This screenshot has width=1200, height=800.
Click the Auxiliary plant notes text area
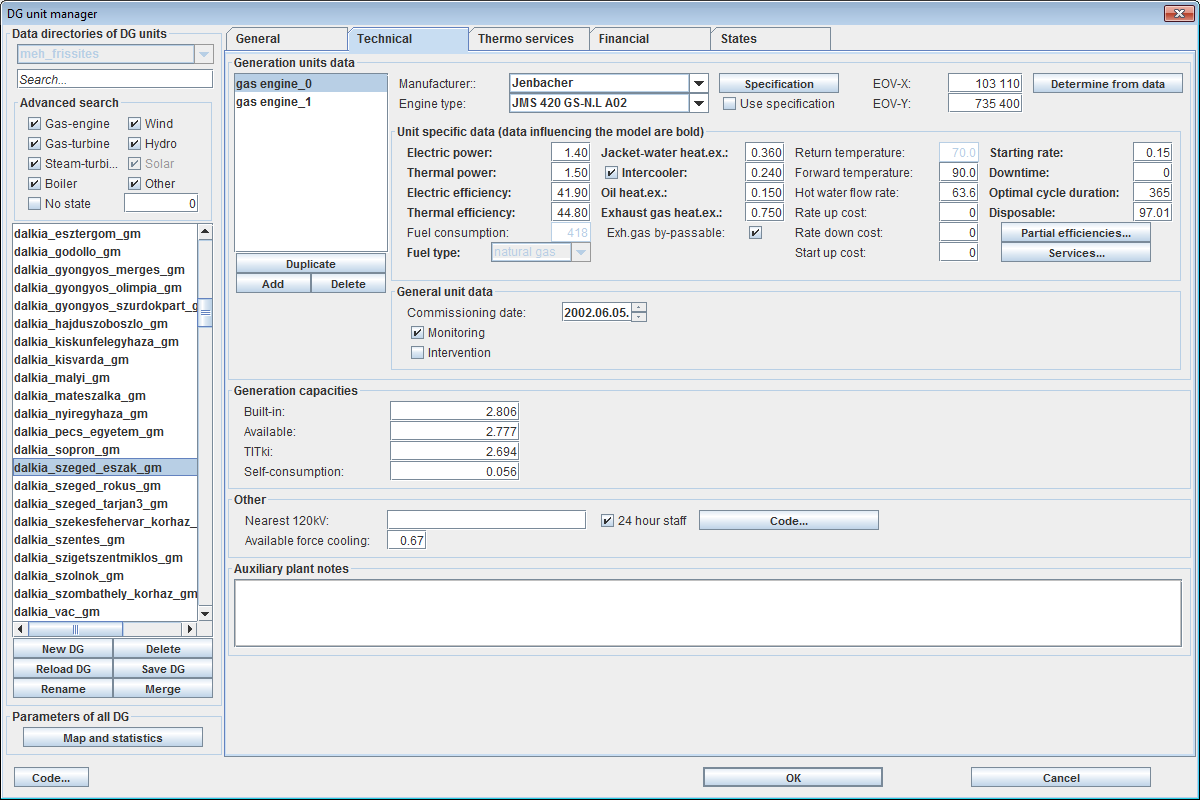tap(708, 613)
